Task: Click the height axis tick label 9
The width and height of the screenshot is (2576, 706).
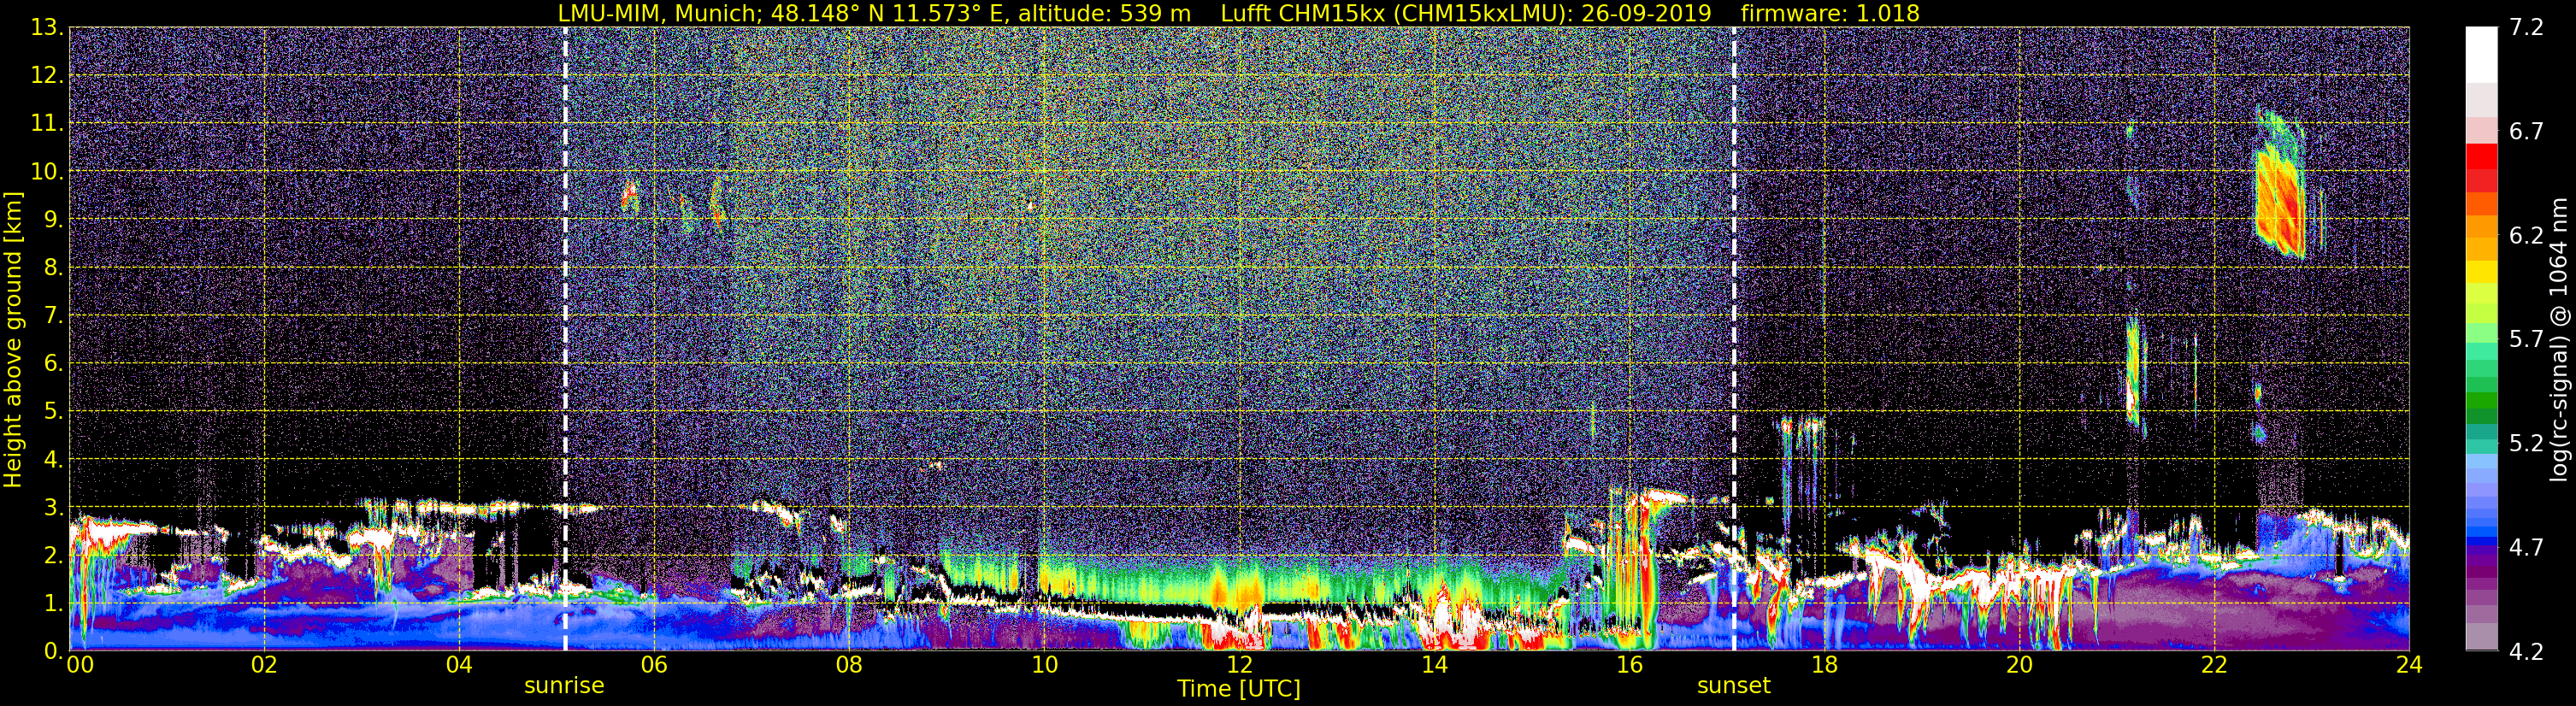Action: point(53,220)
